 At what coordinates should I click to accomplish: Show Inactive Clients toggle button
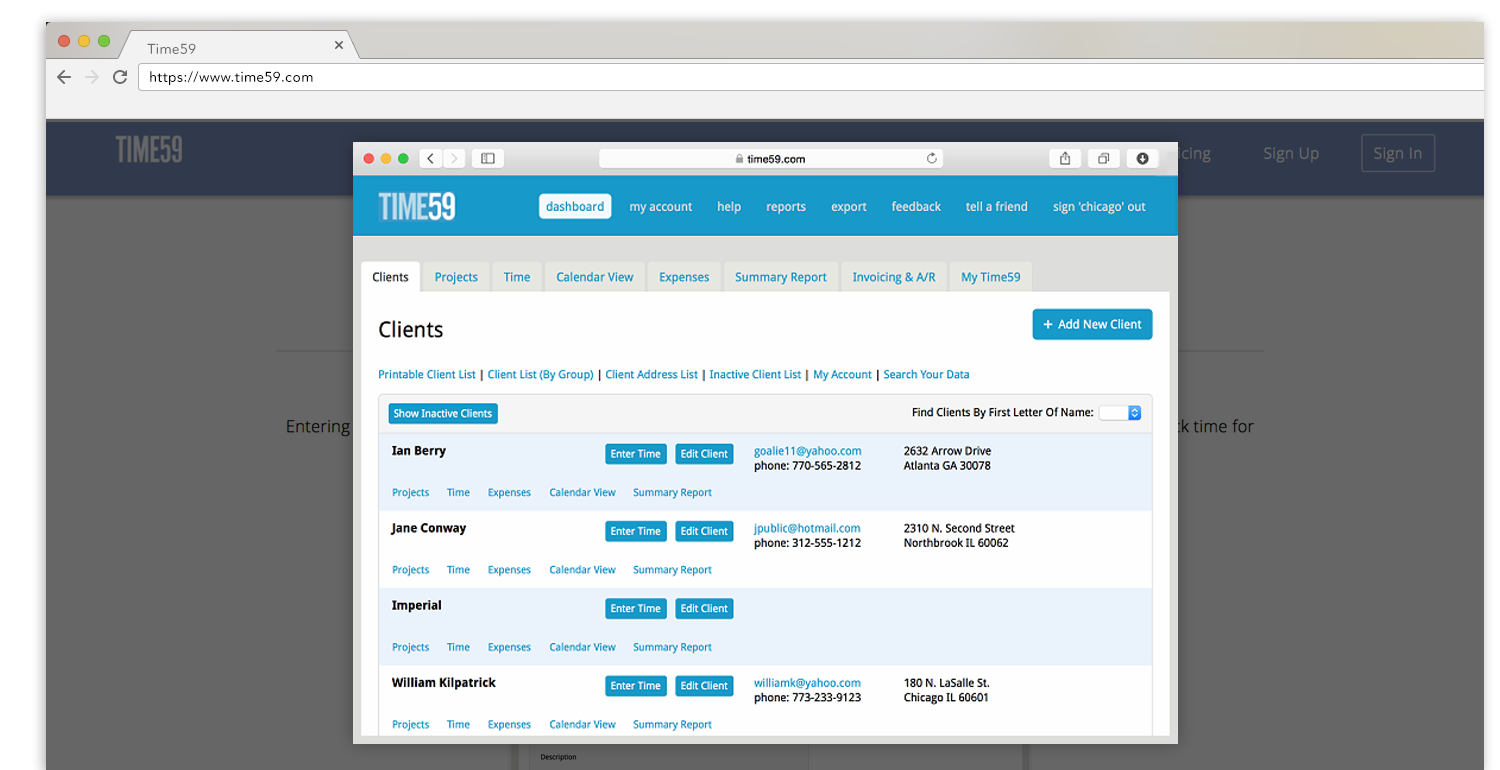(442, 413)
